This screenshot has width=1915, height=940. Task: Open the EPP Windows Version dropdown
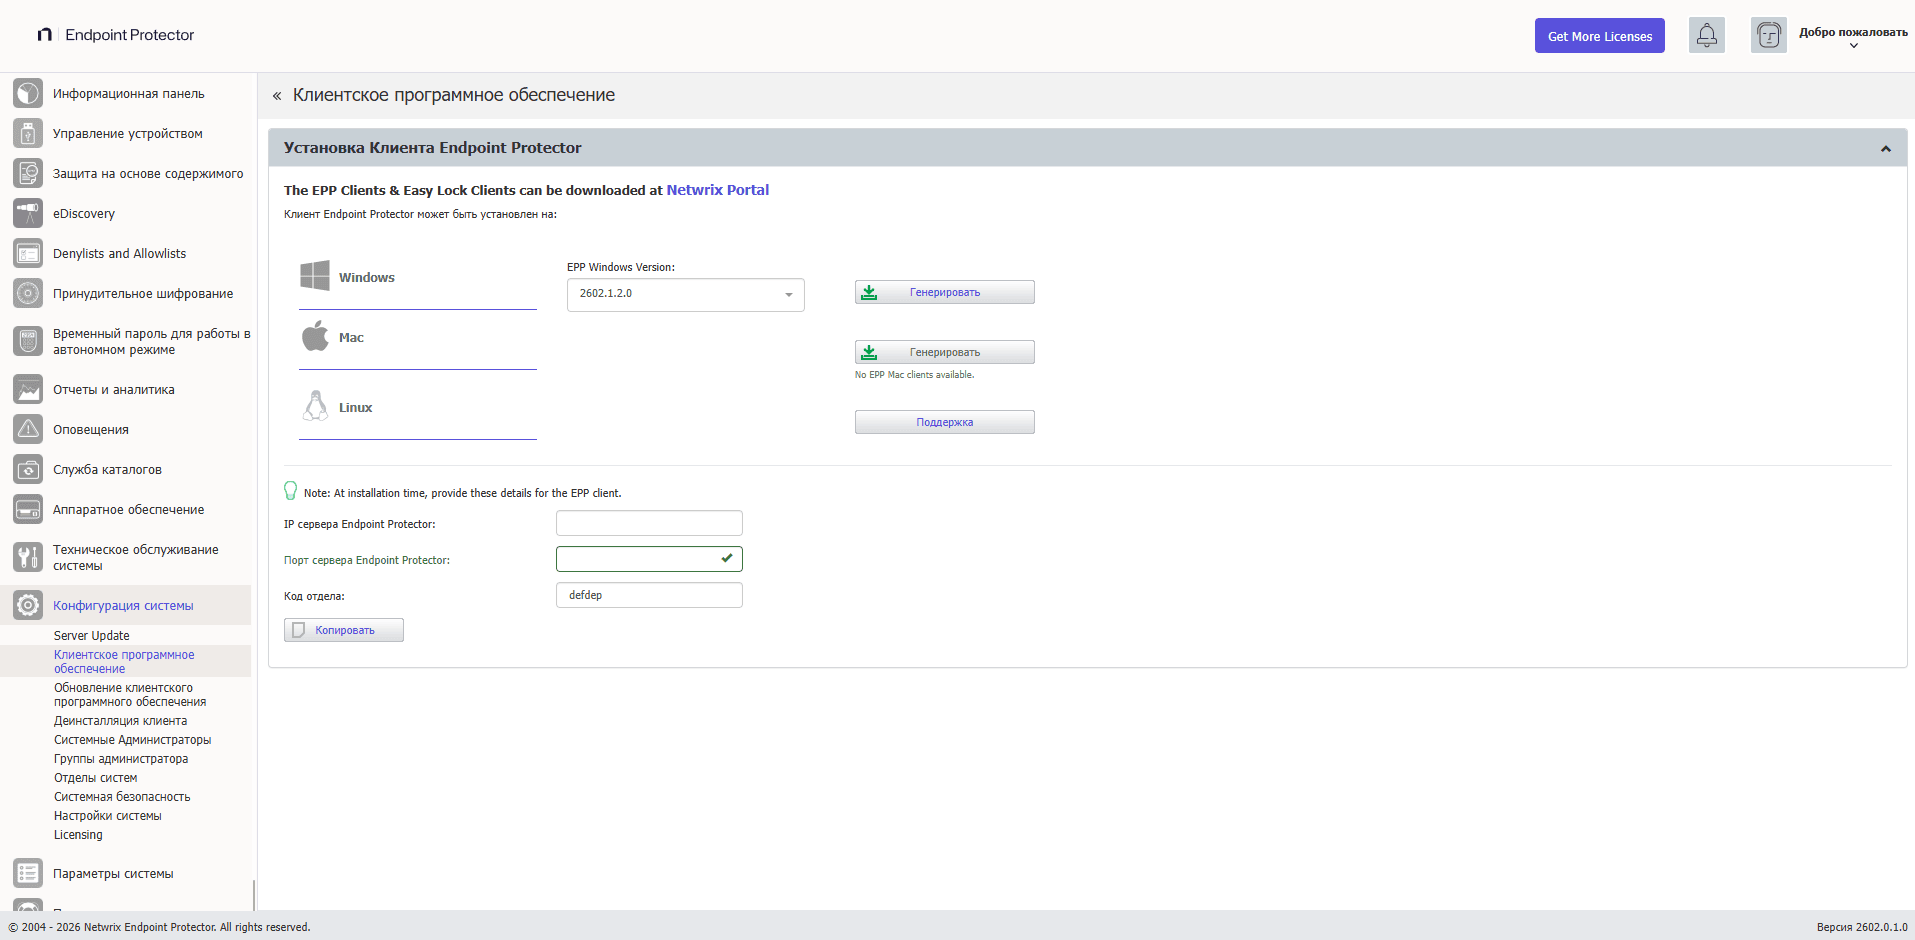point(686,294)
